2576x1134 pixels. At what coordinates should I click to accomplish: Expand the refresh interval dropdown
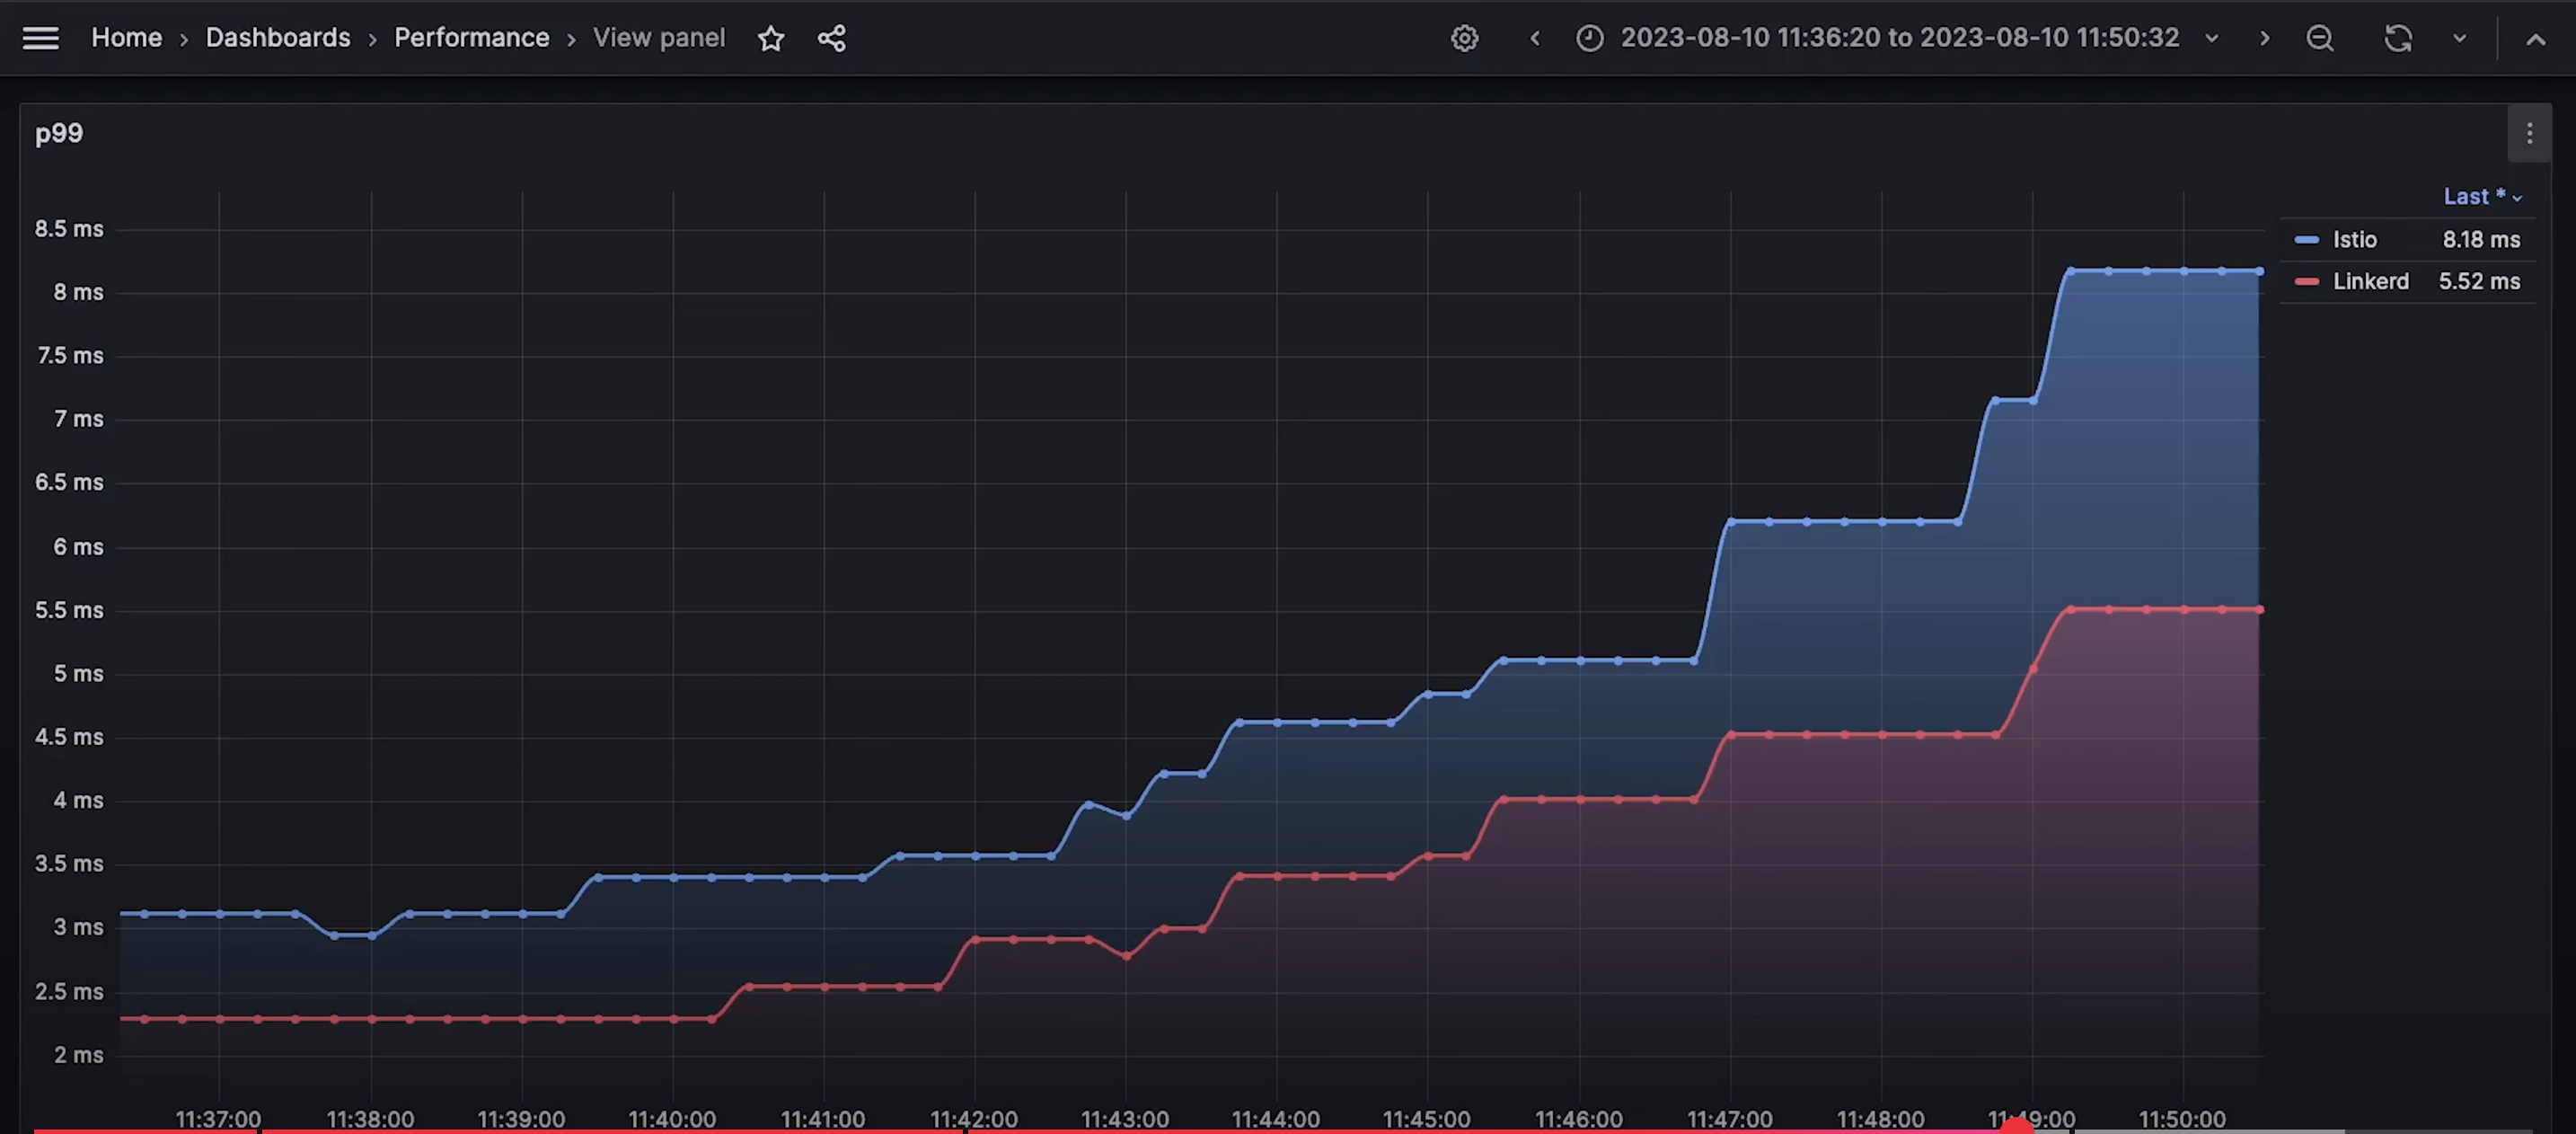[x=2459, y=38]
